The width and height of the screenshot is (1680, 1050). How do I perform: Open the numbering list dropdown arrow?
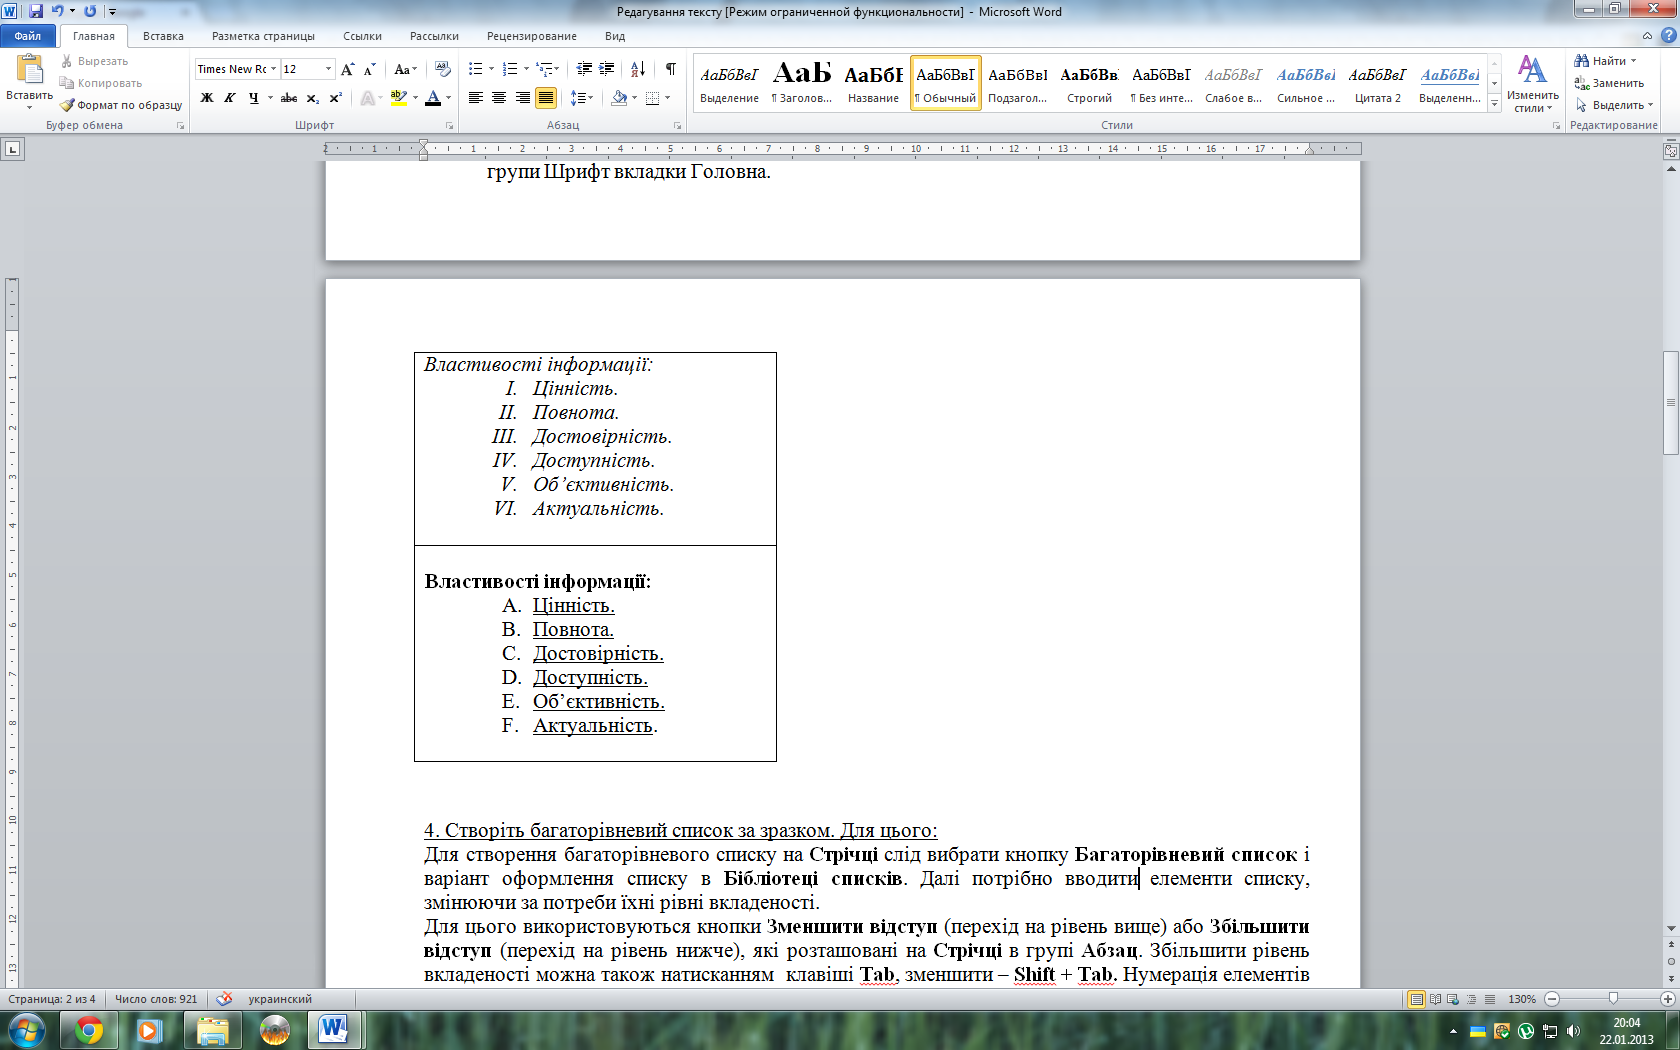click(526, 69)
